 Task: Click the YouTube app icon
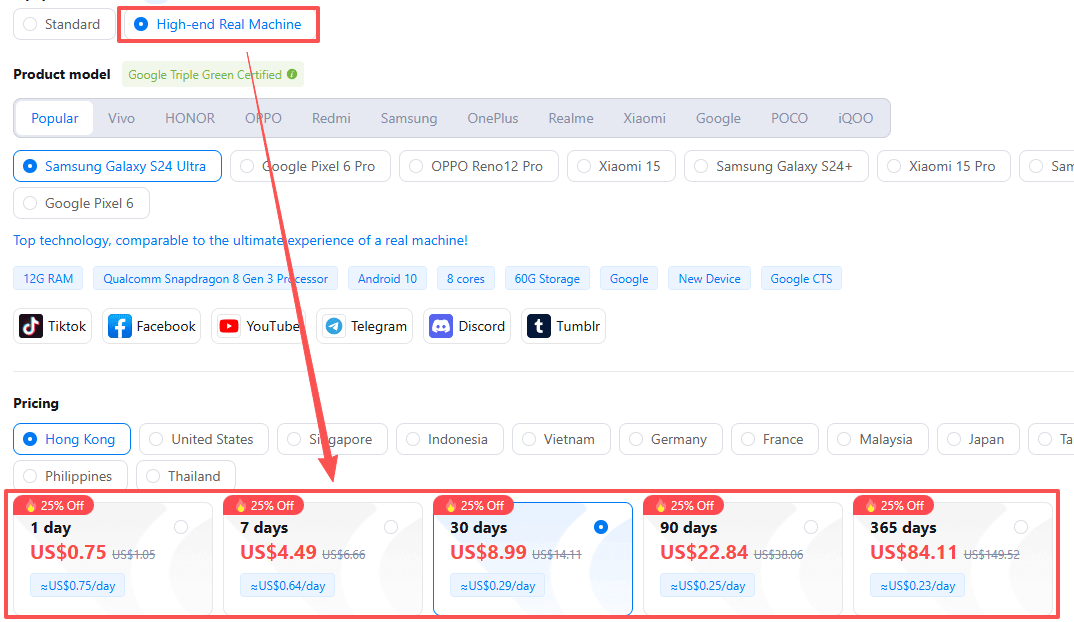pyautogui.click(x=229, y=326)
